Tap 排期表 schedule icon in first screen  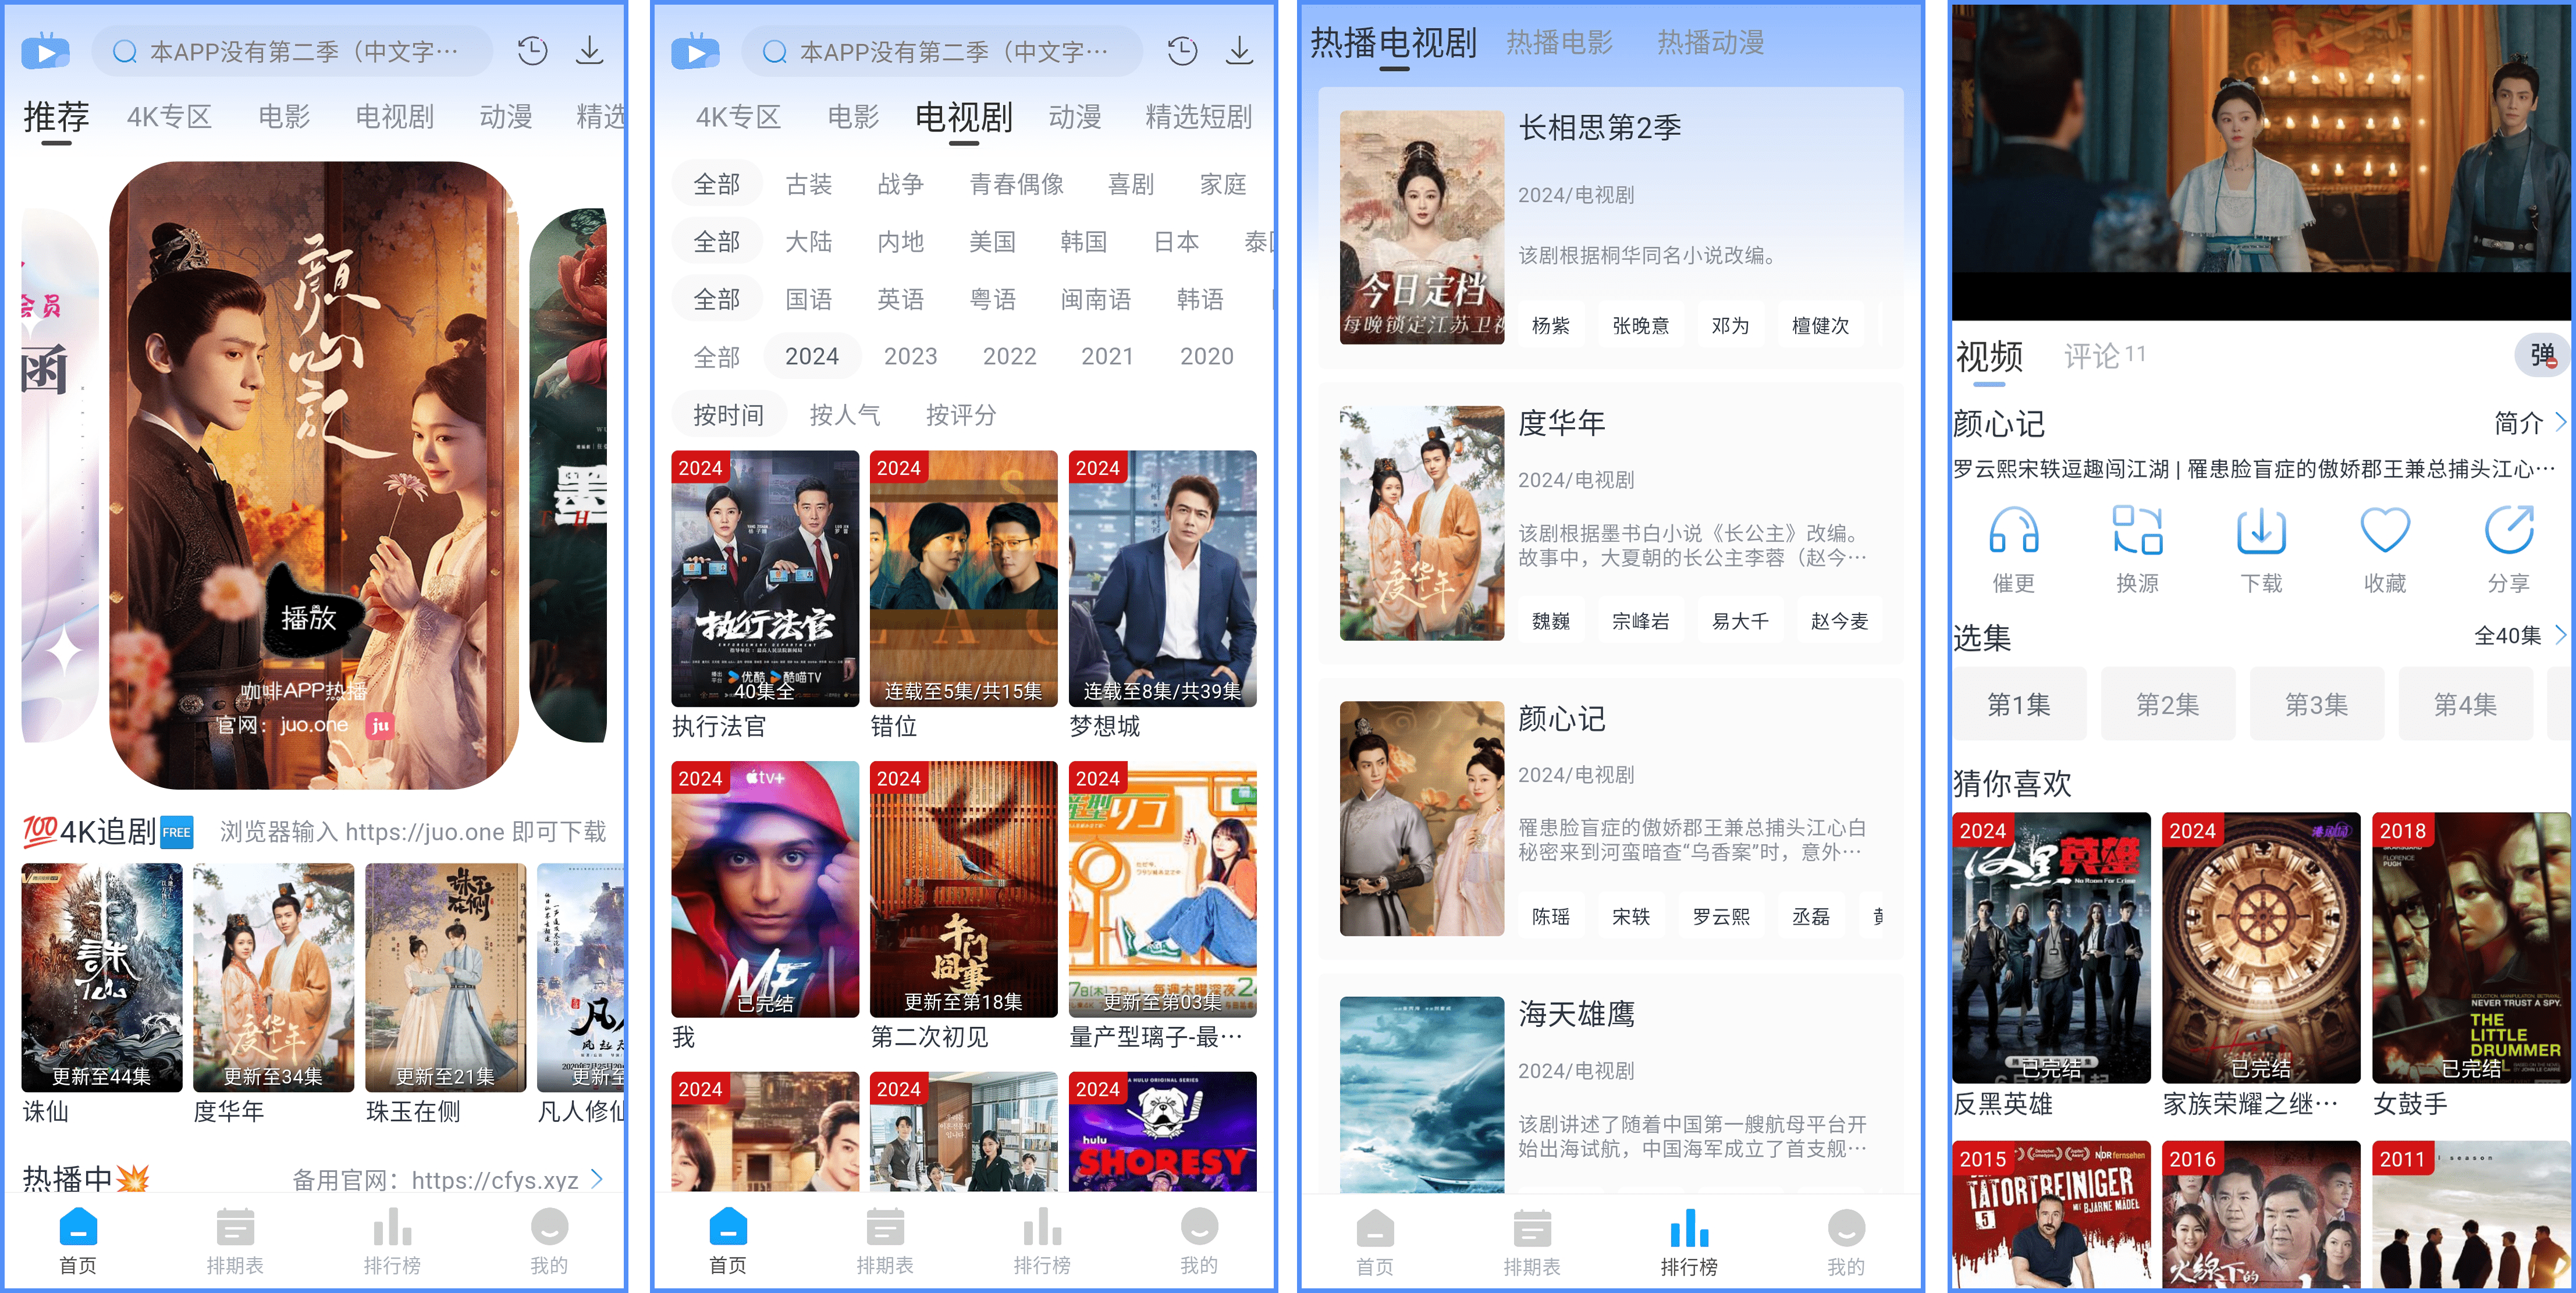point(235,1226)
